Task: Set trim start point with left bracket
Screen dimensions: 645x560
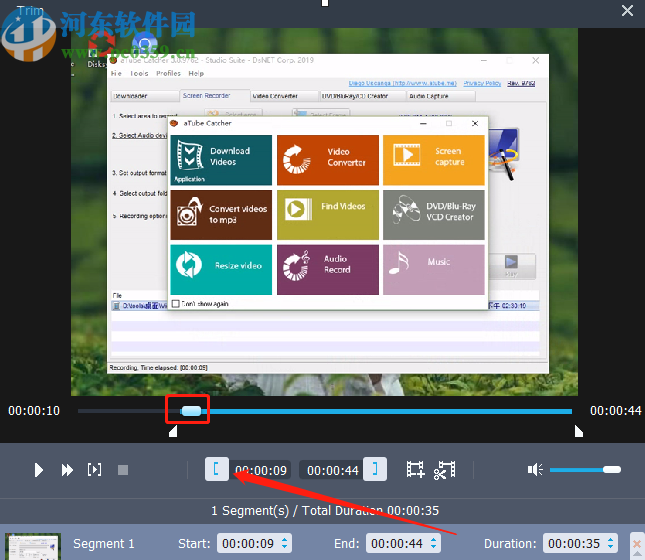Action: coord(217,469)
